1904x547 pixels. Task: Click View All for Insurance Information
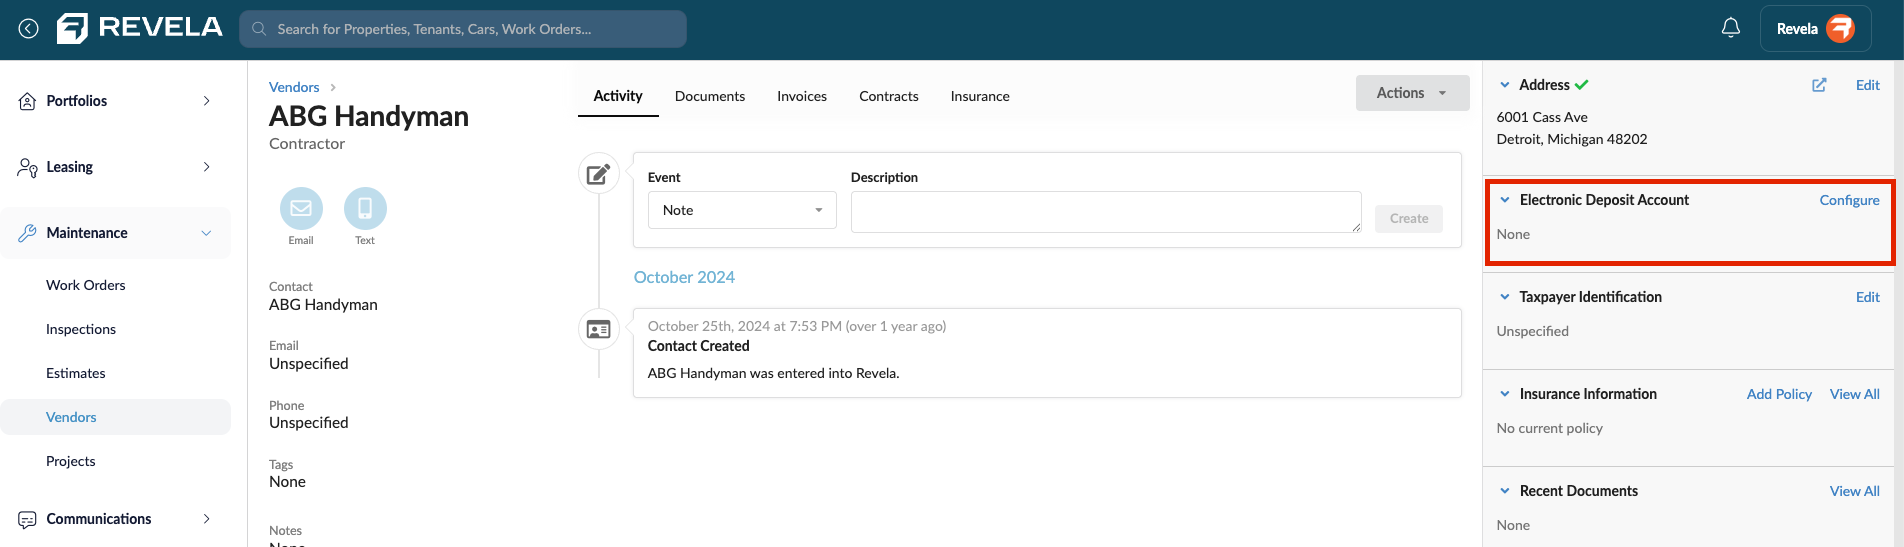click(1855, 394)
